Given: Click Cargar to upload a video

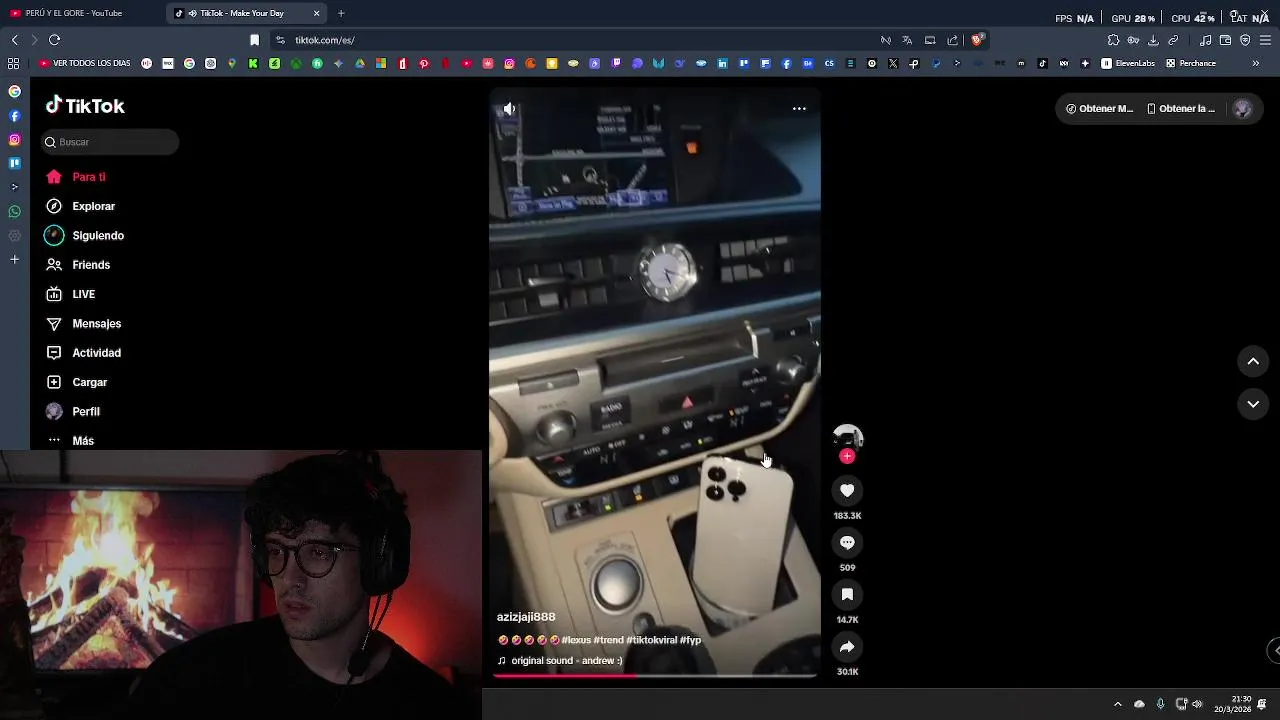Looking at the screenshot, I should [76, 382].
